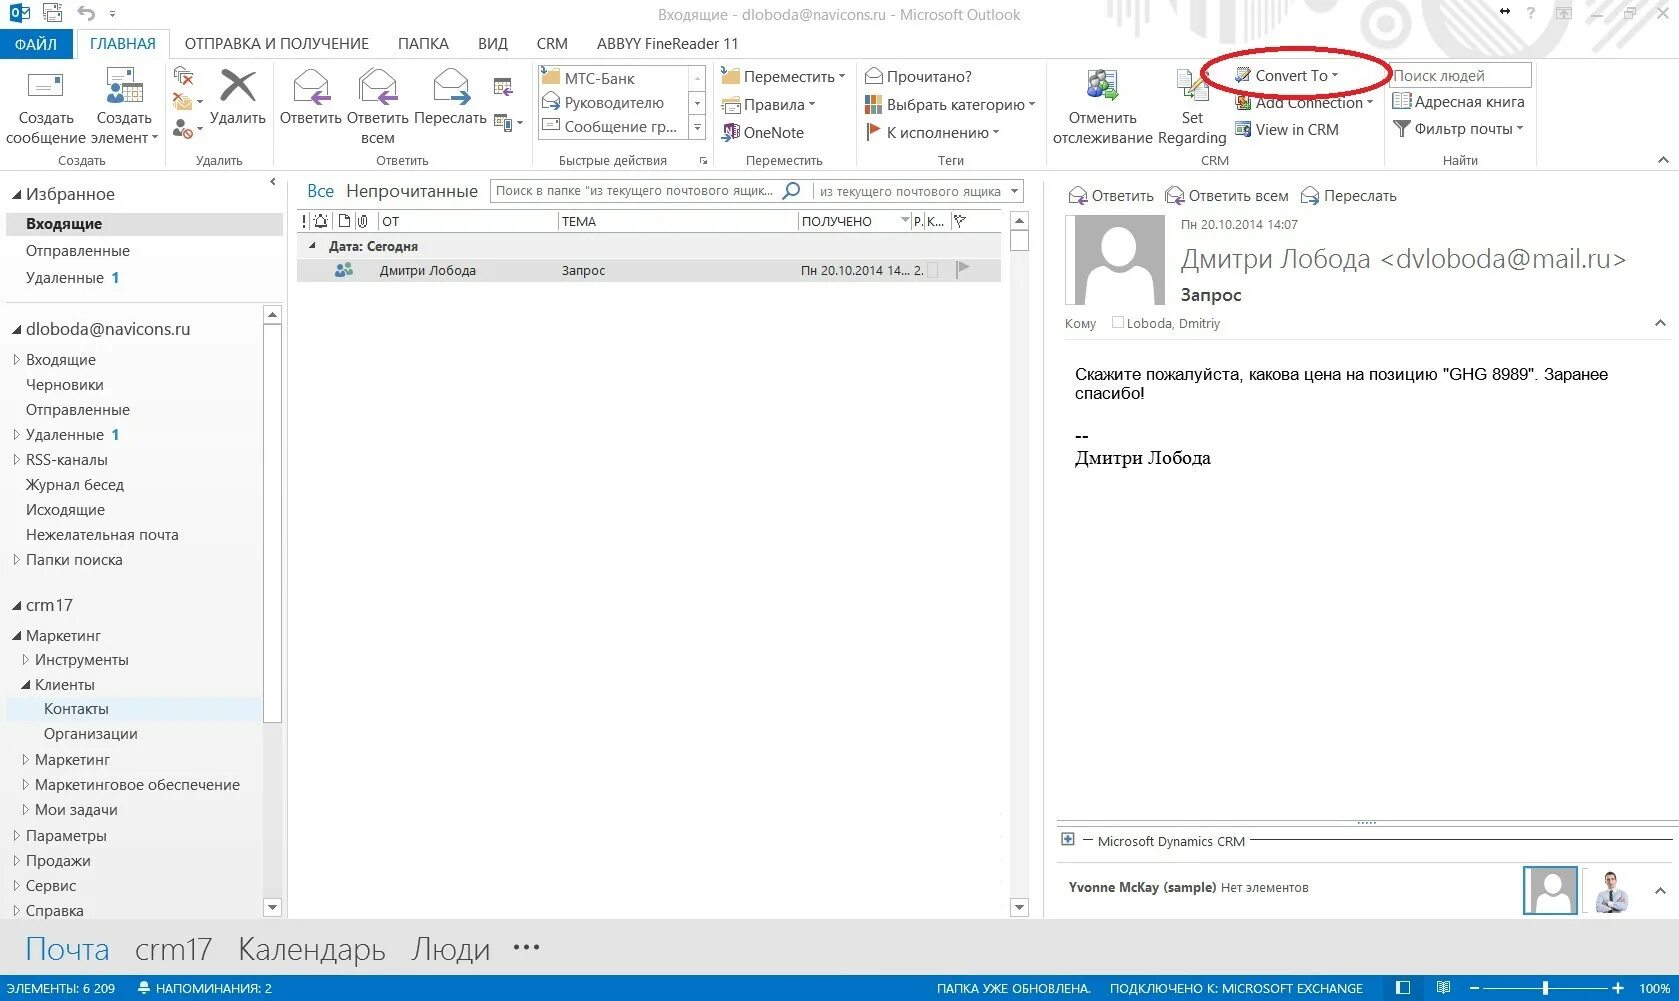Open View in CRM

(1287, 129)
